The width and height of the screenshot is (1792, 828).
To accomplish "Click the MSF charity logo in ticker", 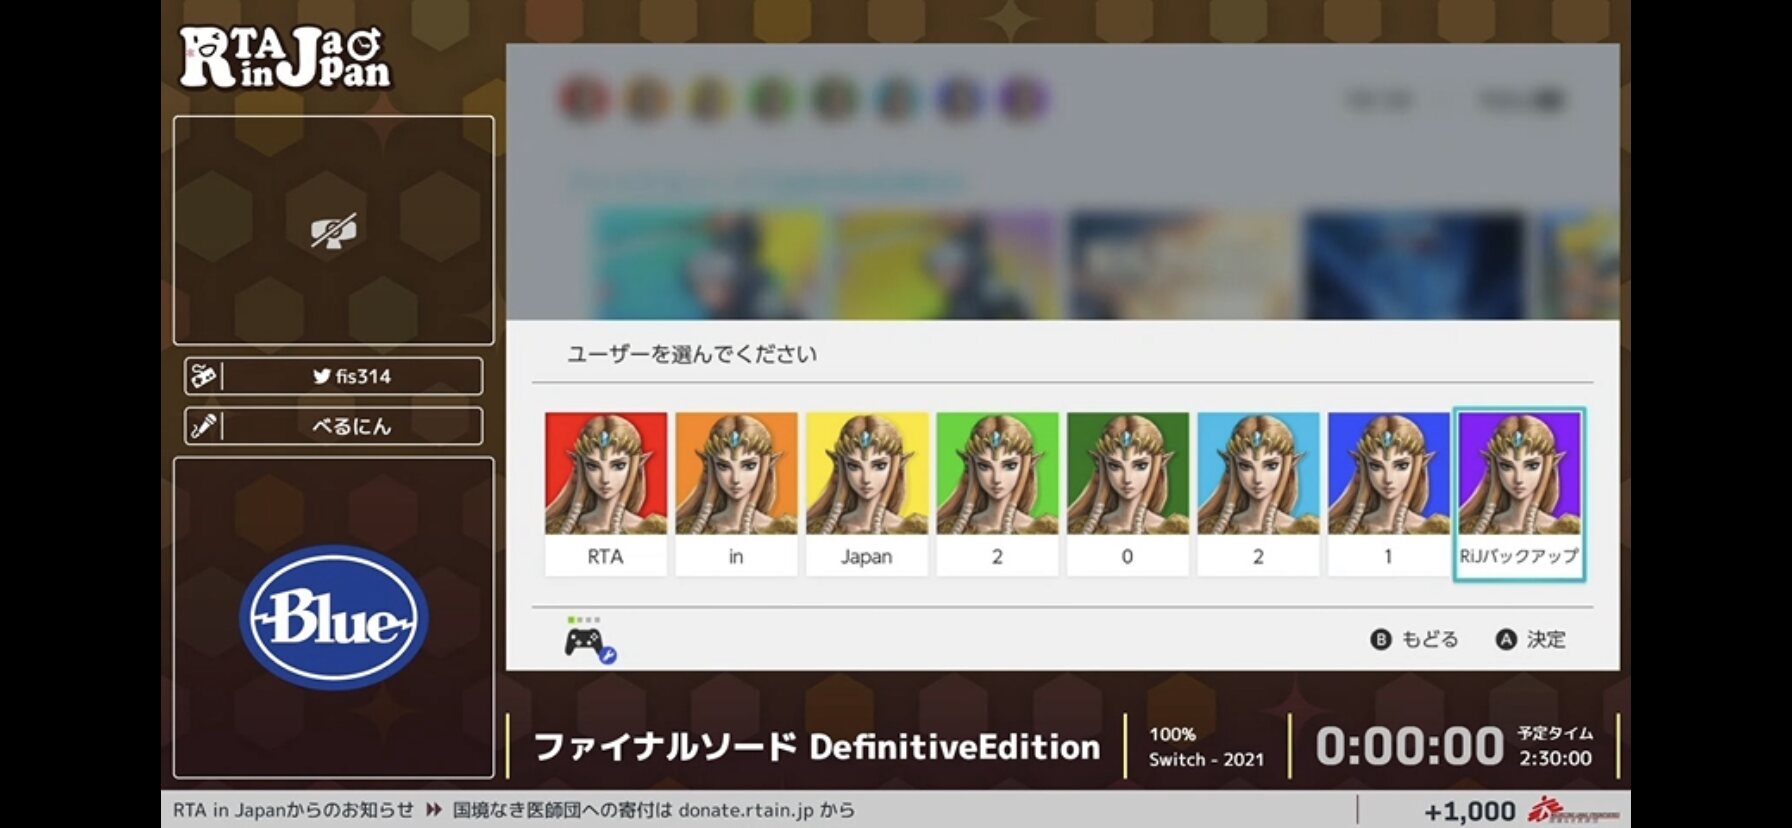I will click(1574, 810).
